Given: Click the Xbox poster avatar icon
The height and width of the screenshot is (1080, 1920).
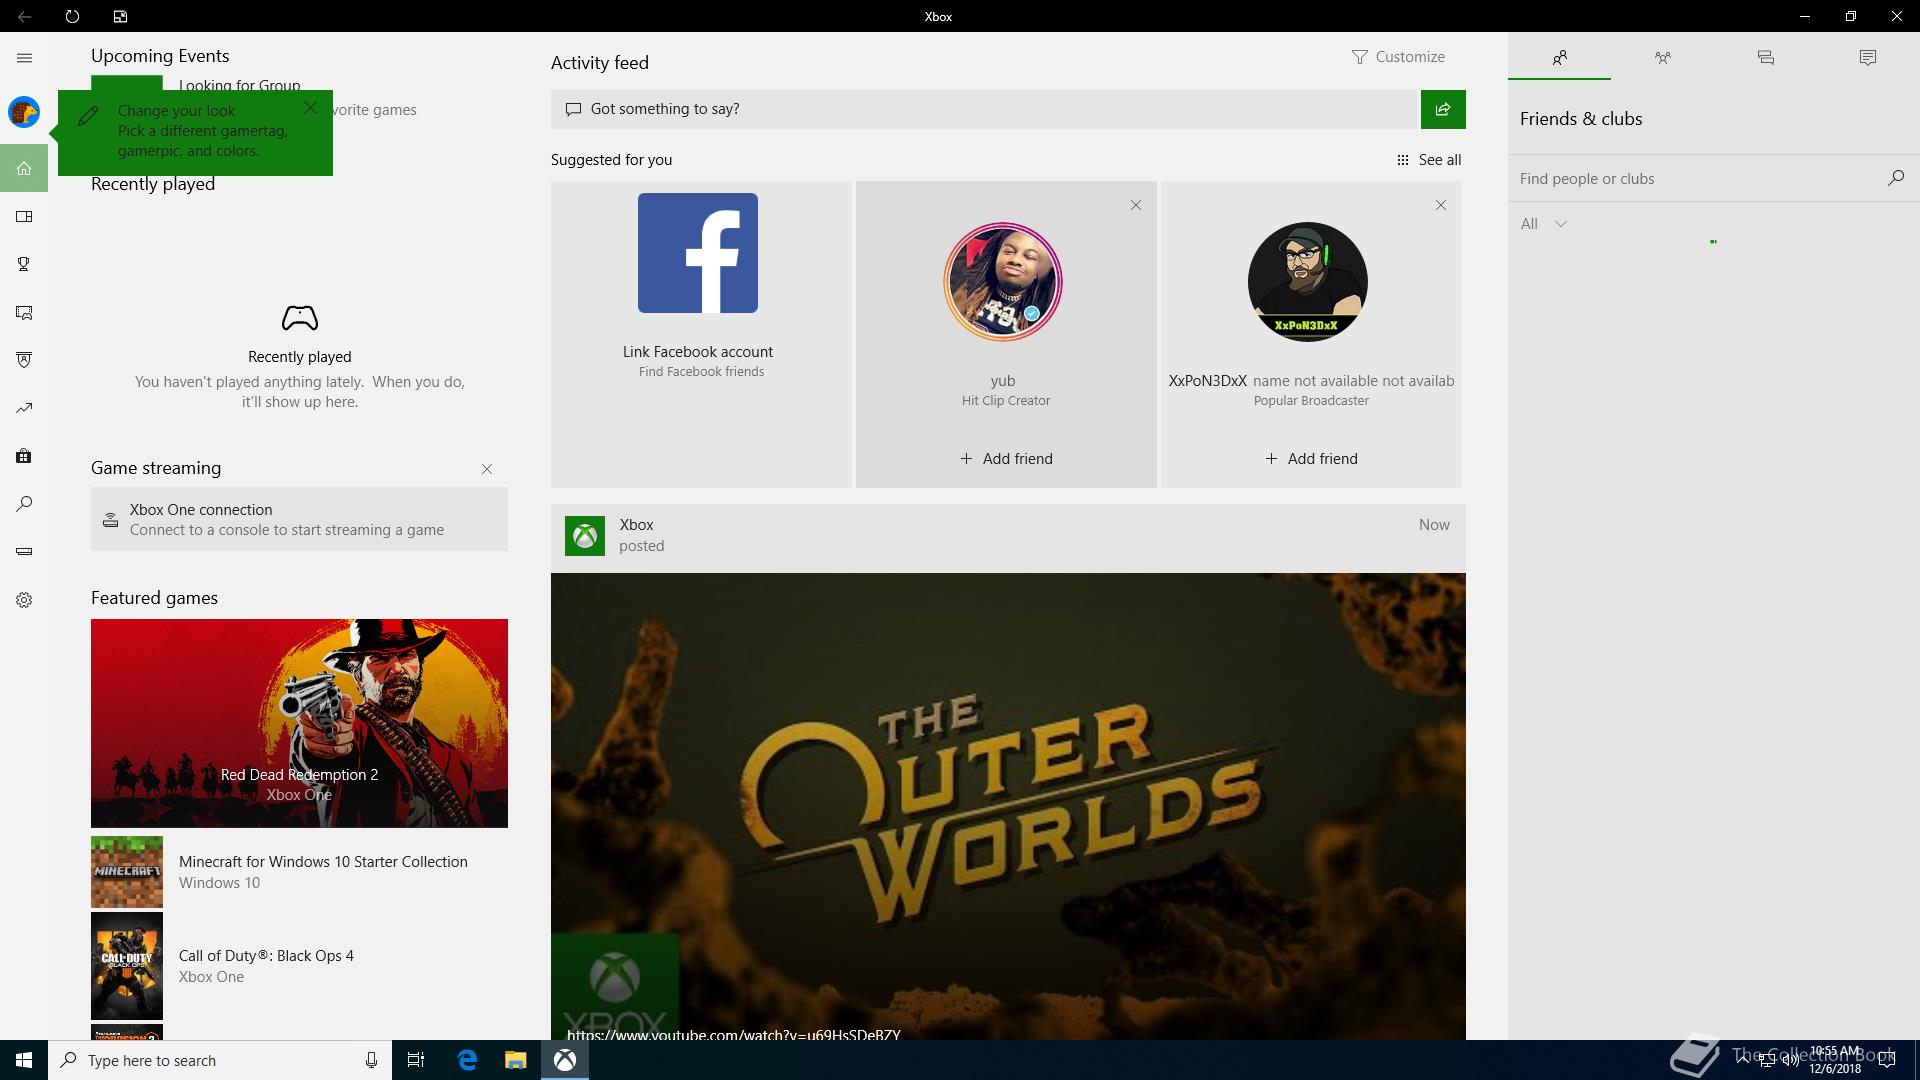Looking at the screenshot, I should tap(585, 536).
